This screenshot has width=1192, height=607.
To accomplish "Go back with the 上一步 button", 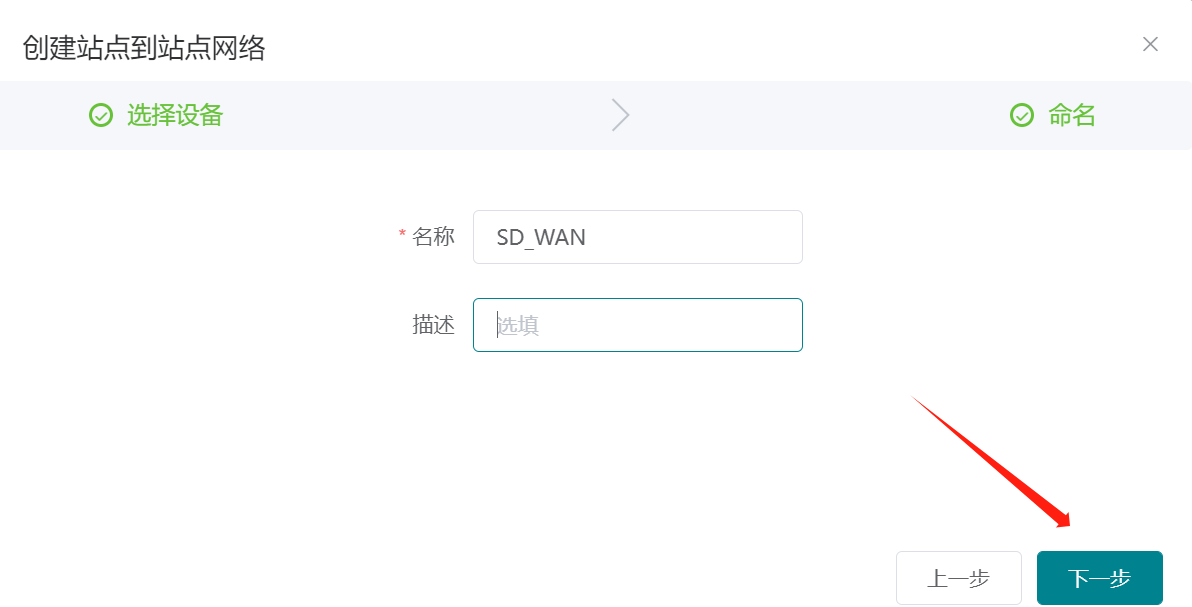I will (958, 578).
